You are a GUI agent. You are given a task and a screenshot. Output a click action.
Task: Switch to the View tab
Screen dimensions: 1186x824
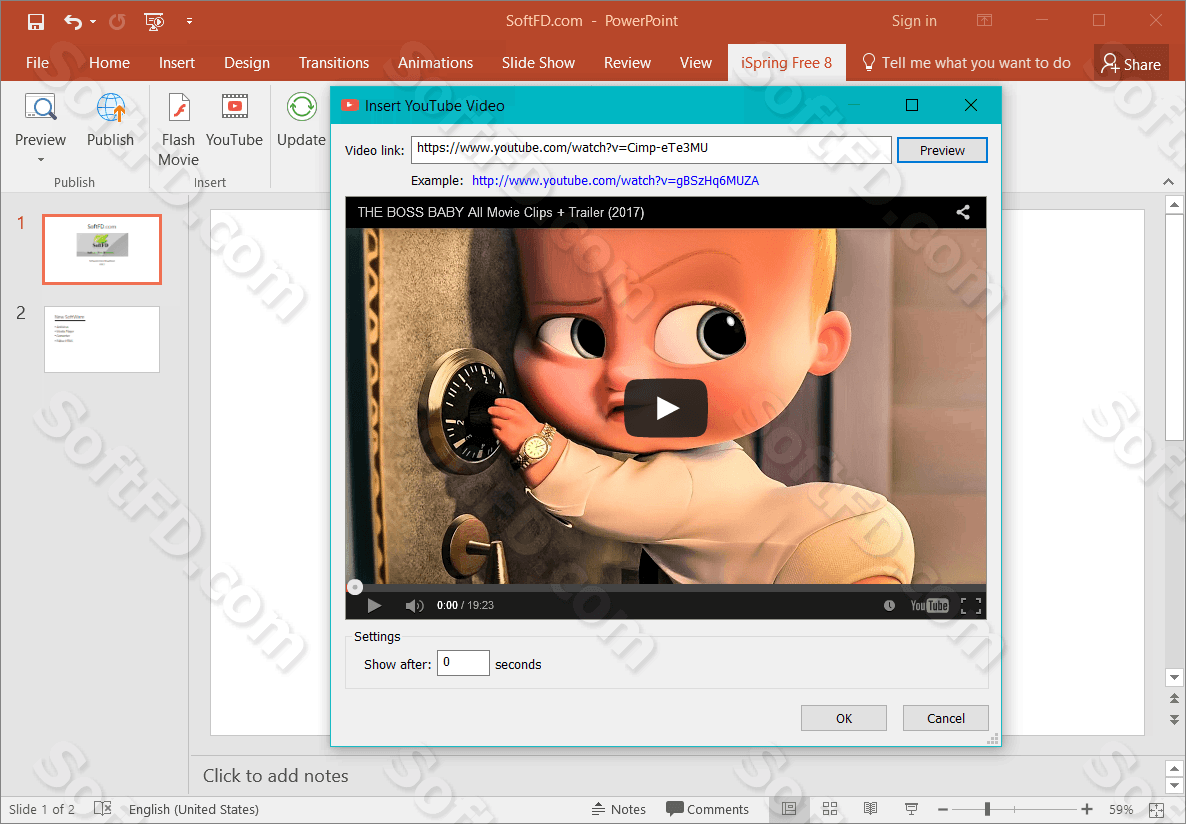pyautogui.click(x=695, y=63)
